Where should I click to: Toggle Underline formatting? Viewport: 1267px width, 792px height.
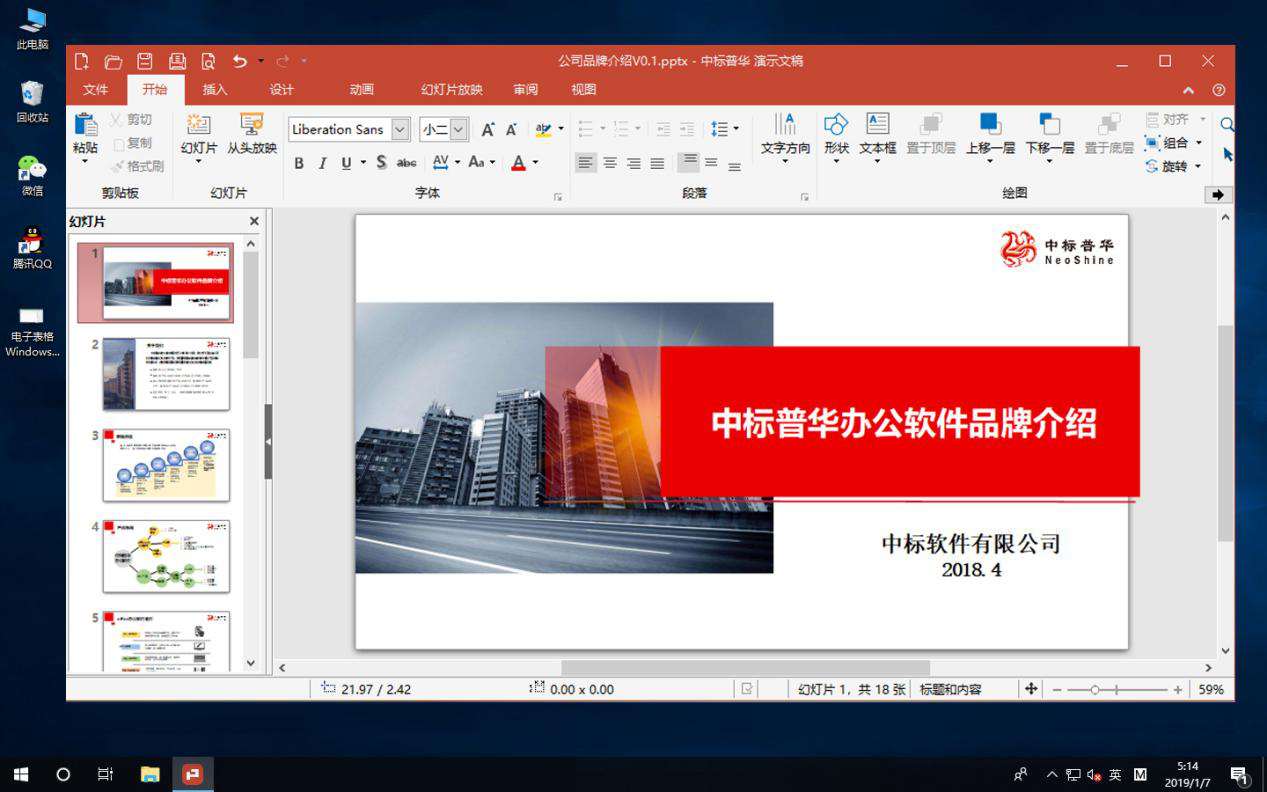[347, 162]
